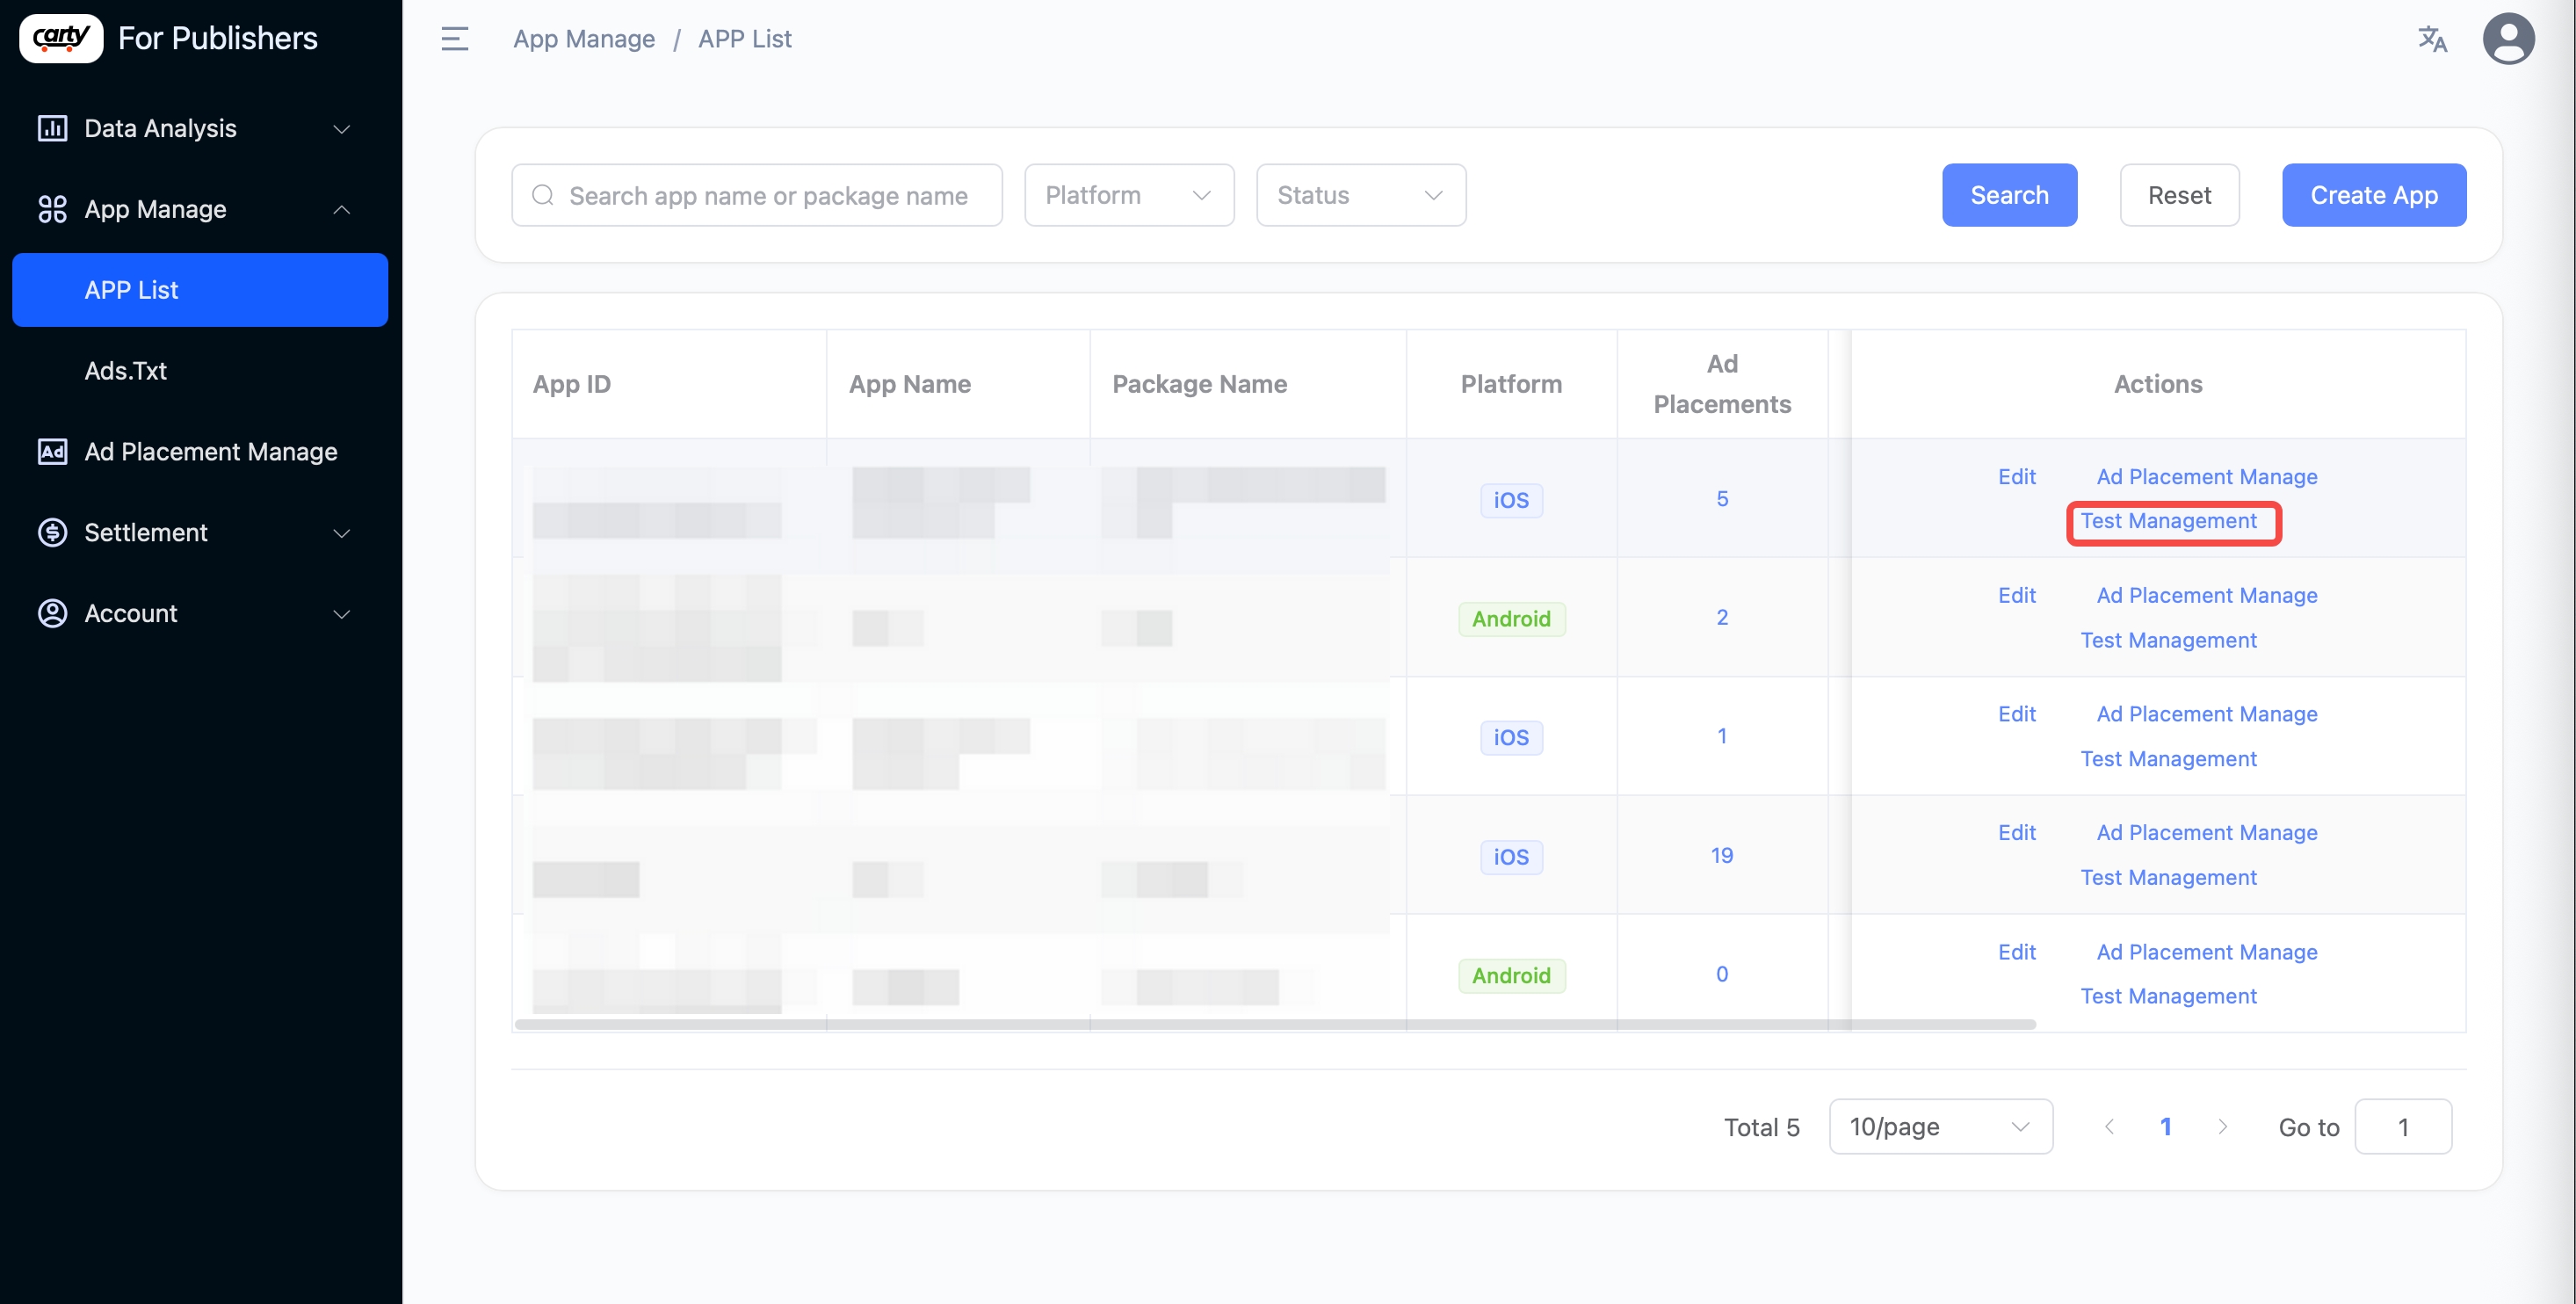Click the Ad Placement Manage sidebar icon
Image resolution: width=2576 pixels, height=1304 pixels.
(52, 451)
